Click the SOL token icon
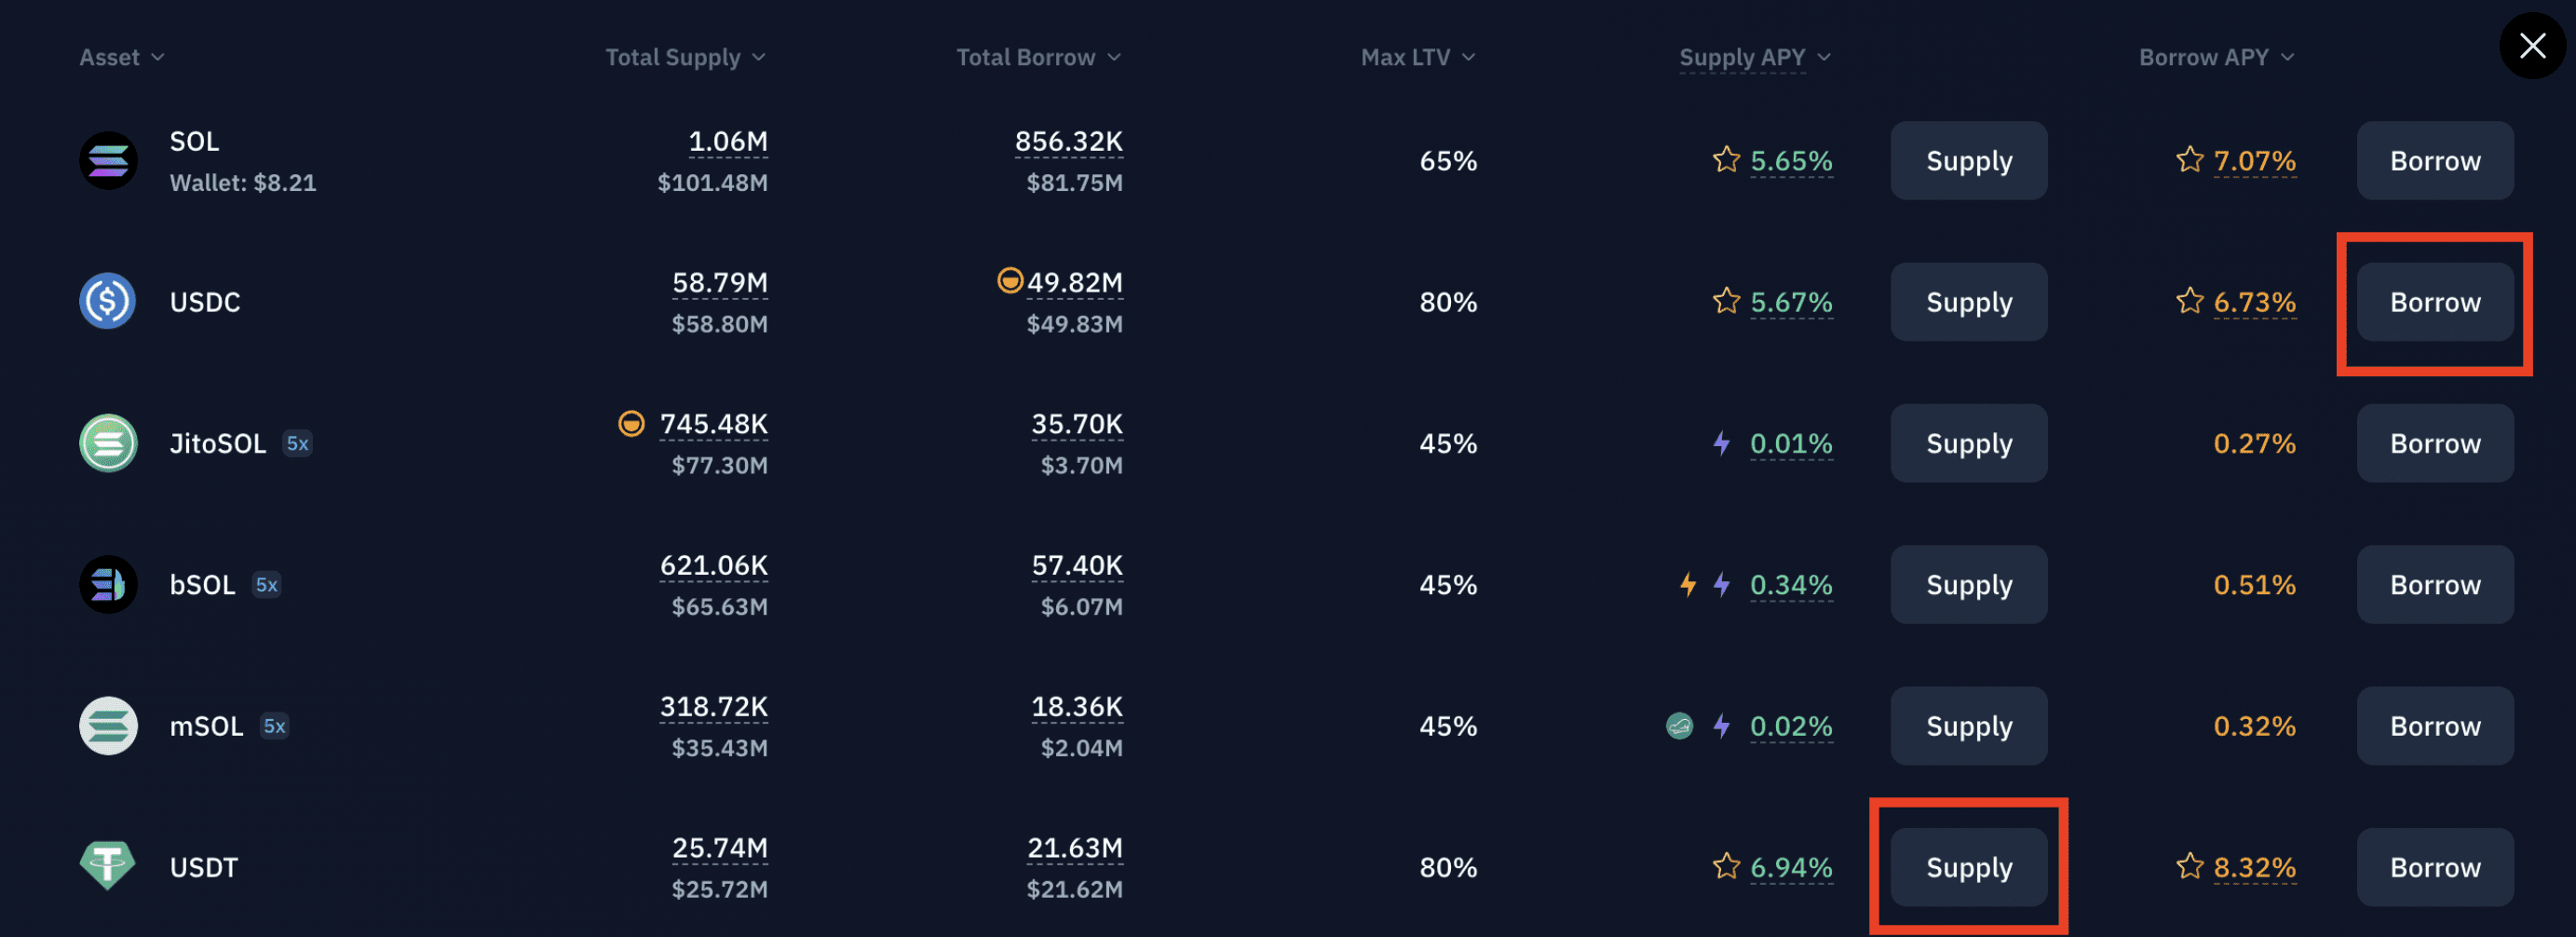This screenshot has height=937, width=2576. coord(108,160)
